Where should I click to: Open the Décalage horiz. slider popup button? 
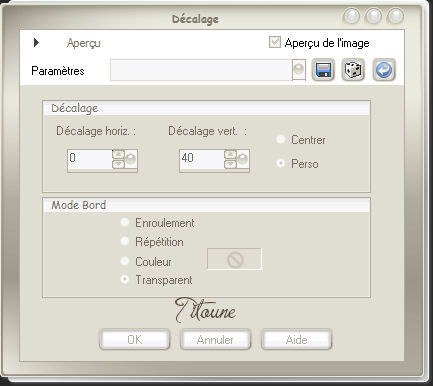coord(131,159)
